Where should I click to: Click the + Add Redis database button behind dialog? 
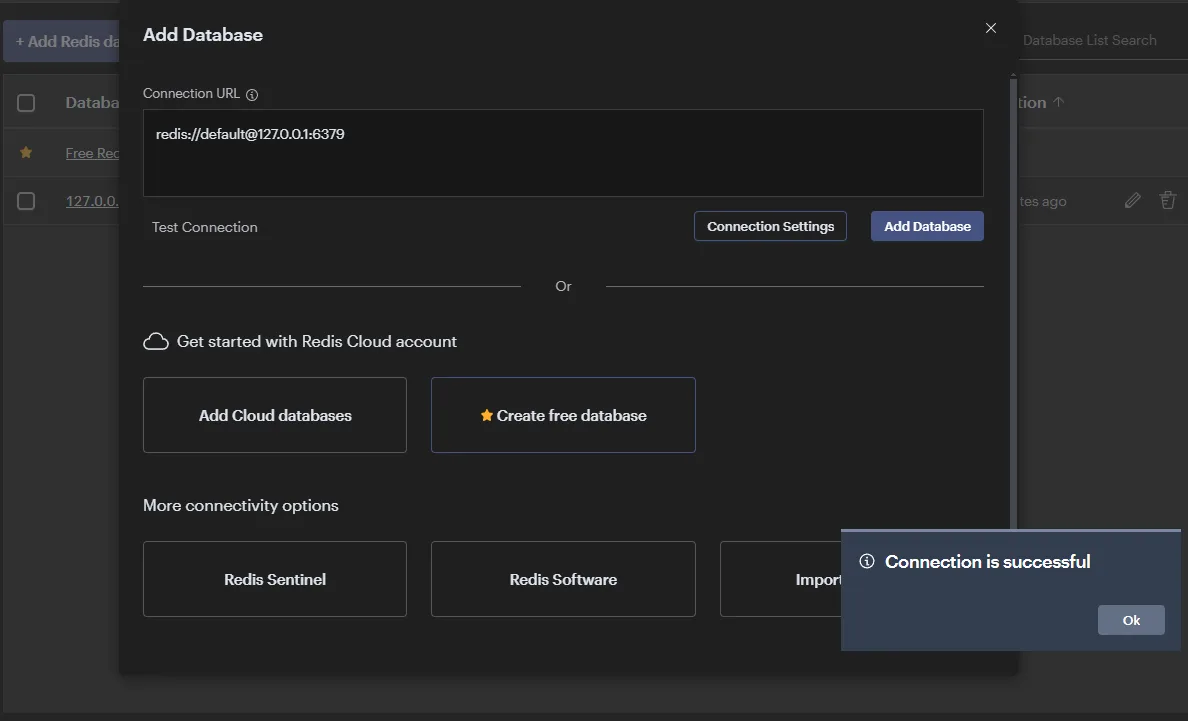[x=61, y=42]
